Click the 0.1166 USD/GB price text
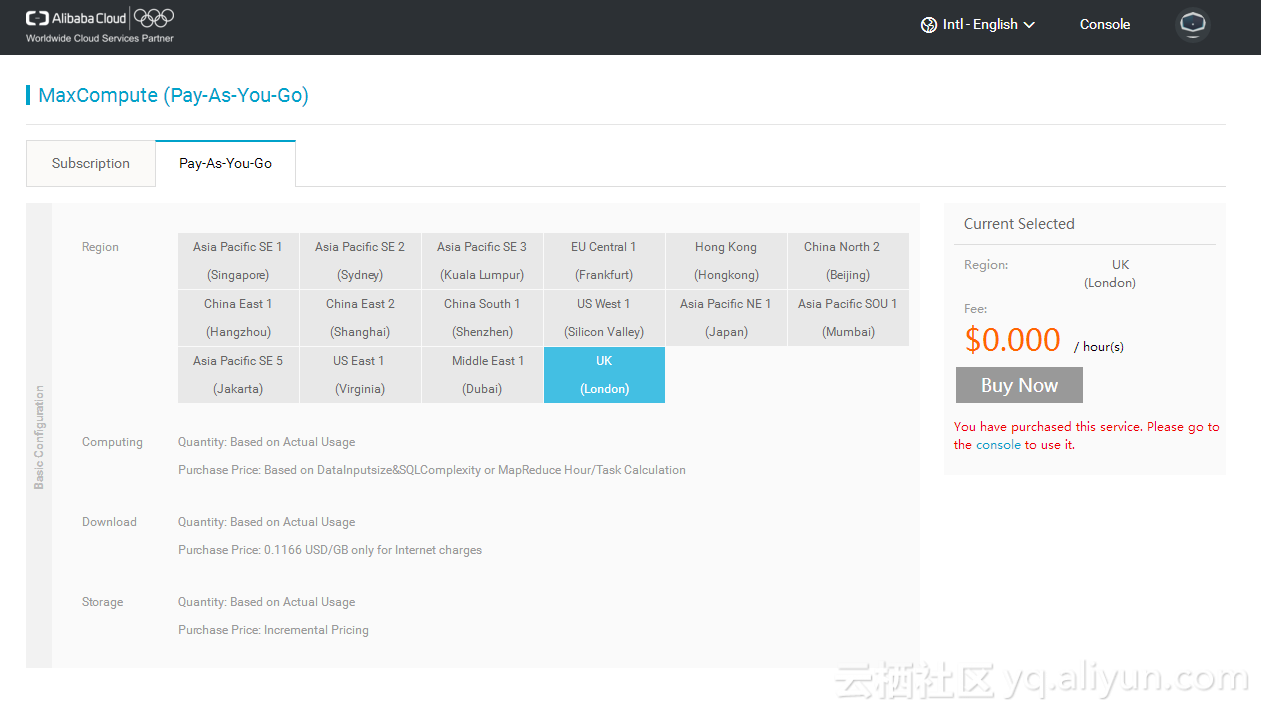The height and width of the screenshot is (710, 1261). (x=330, y=550)
